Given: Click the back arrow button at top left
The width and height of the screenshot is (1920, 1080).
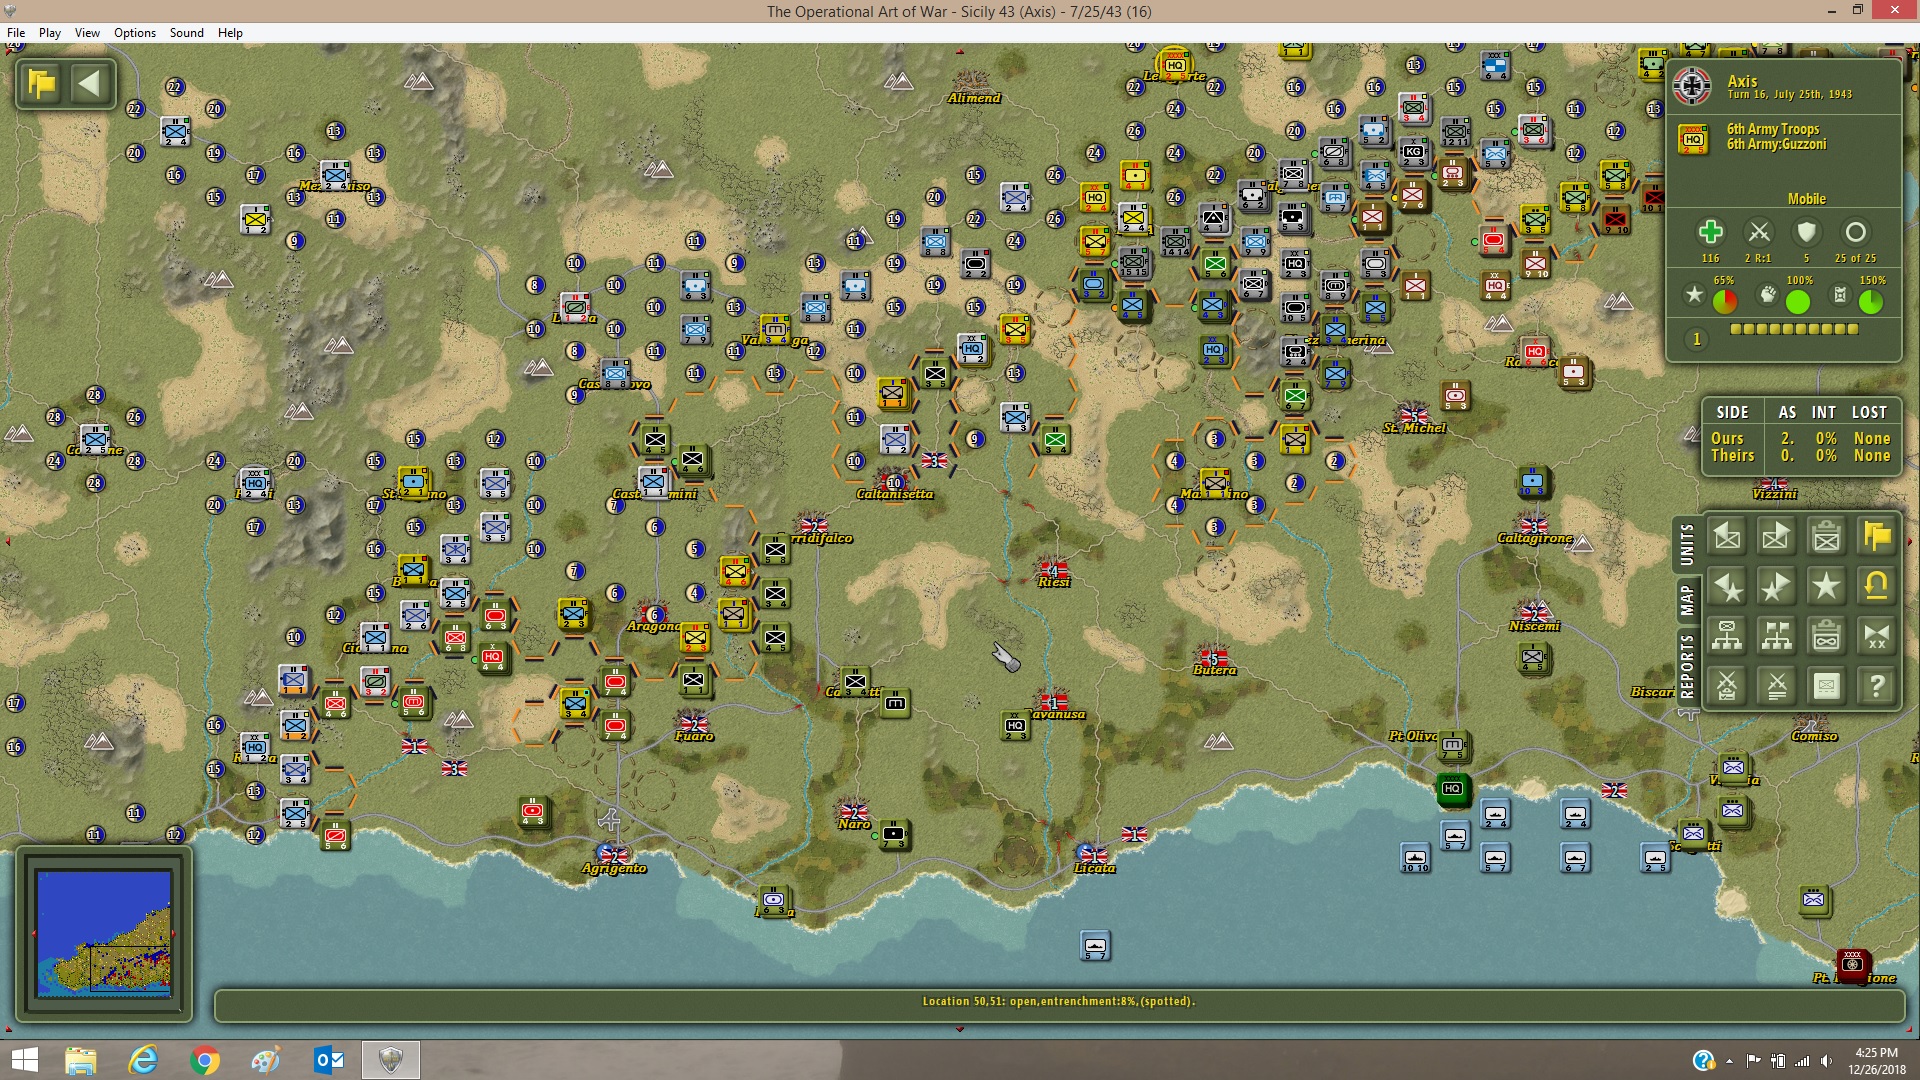Looking at the screenshot, I should [90, 84].
